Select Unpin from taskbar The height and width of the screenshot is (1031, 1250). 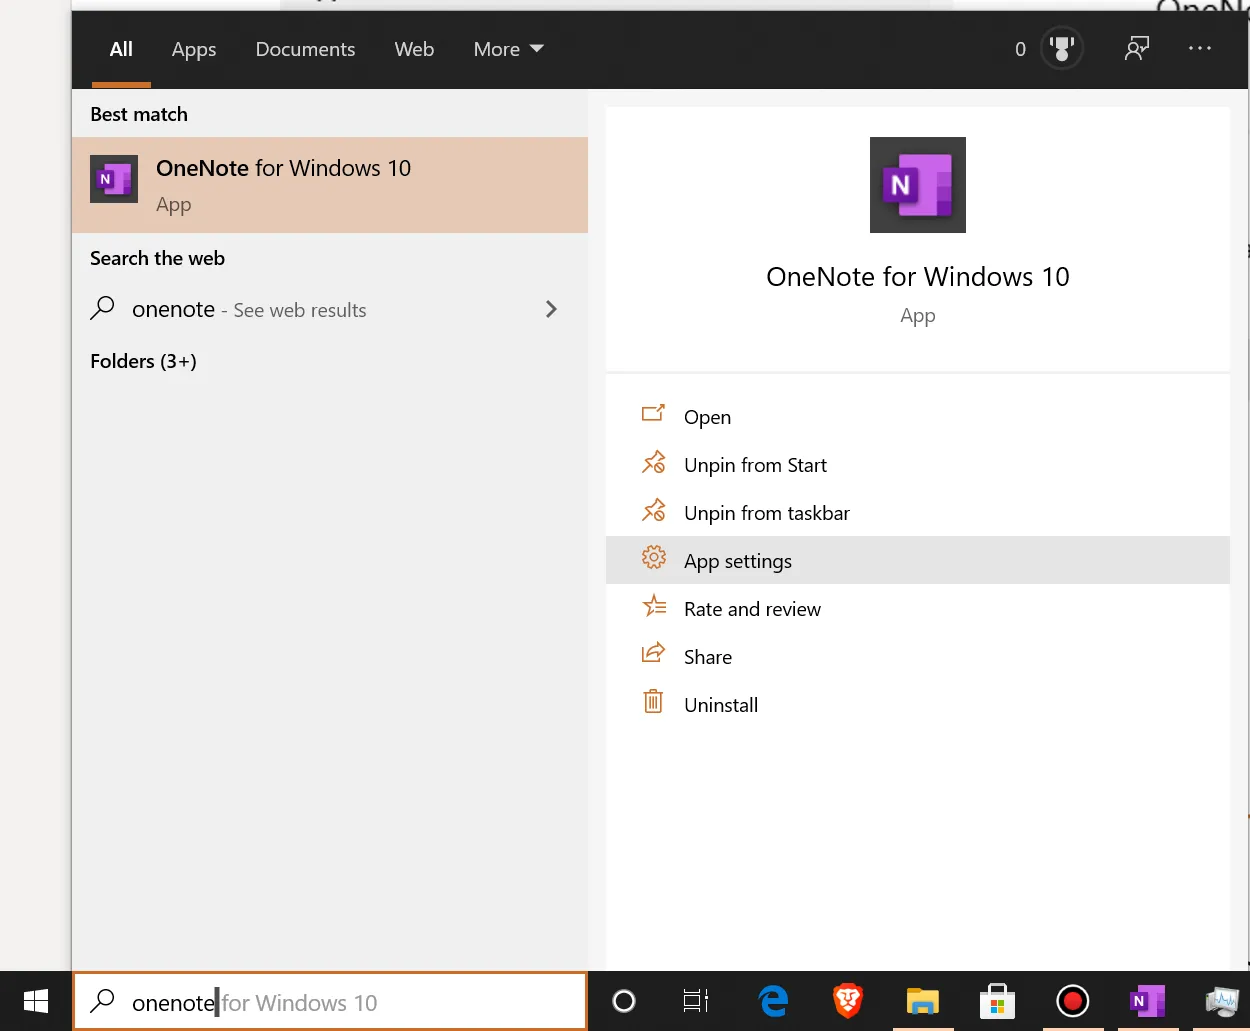[918, 513]
